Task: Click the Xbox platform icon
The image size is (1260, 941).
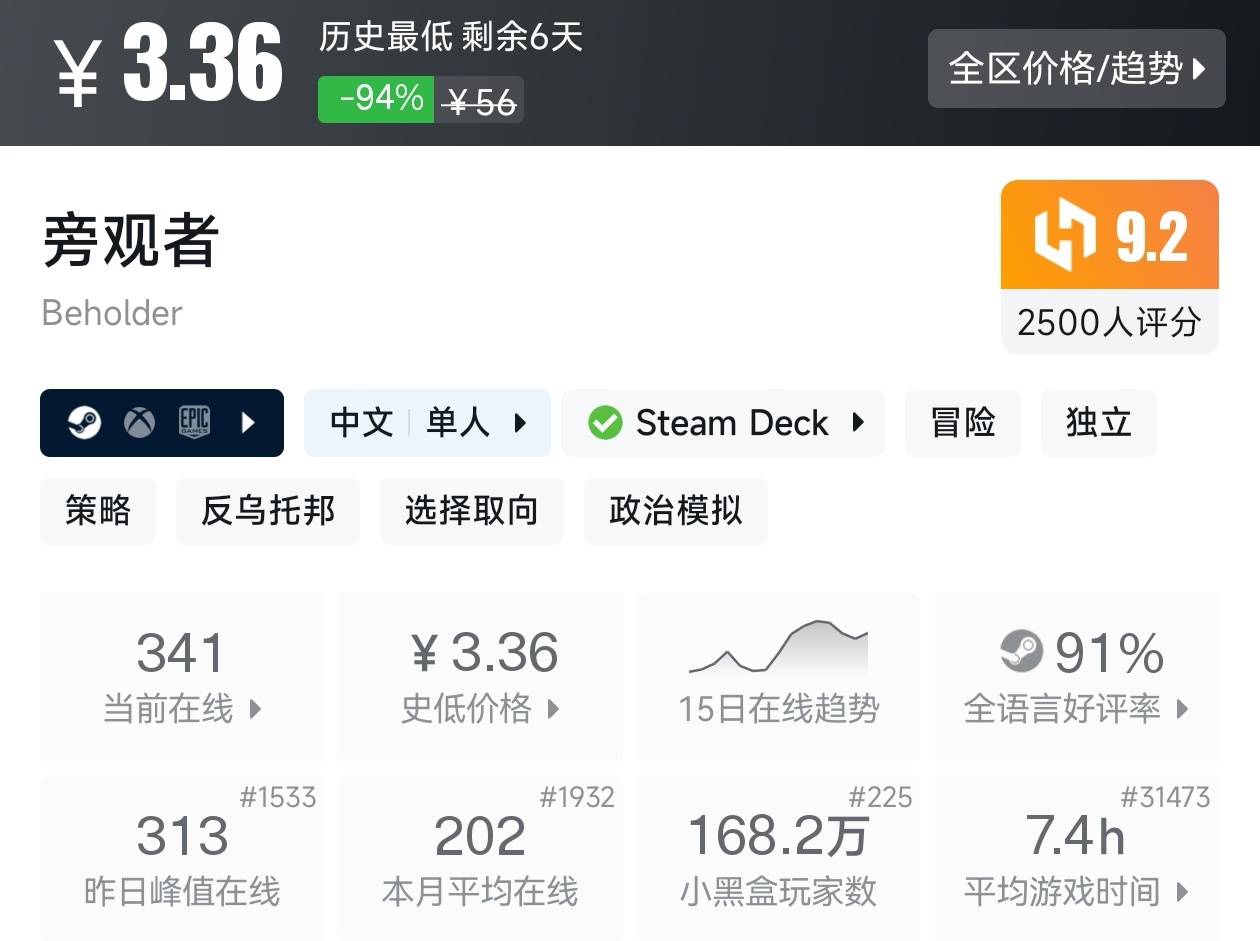Action: (139, 423)
